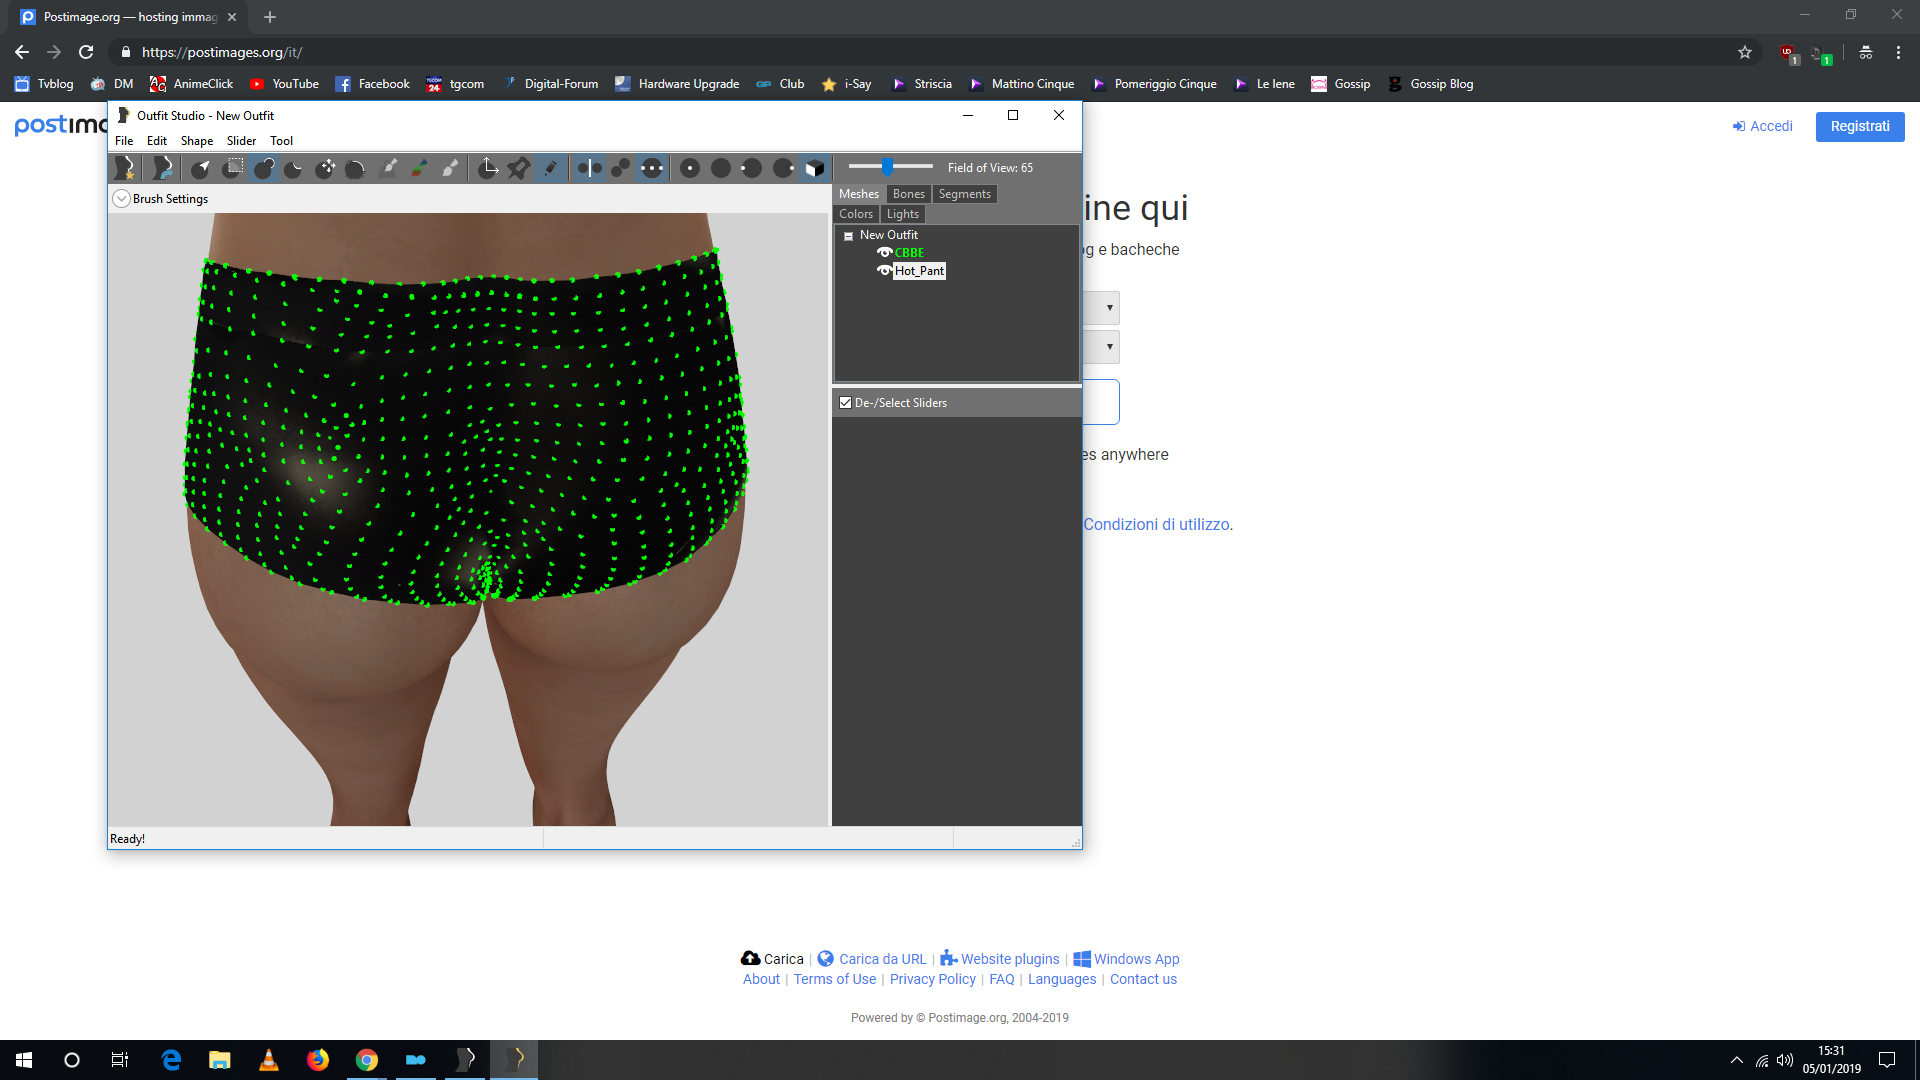This screenshot has height=1080, width=1920.
Task: Click the New Project toolbar icon
Action: 125,168
